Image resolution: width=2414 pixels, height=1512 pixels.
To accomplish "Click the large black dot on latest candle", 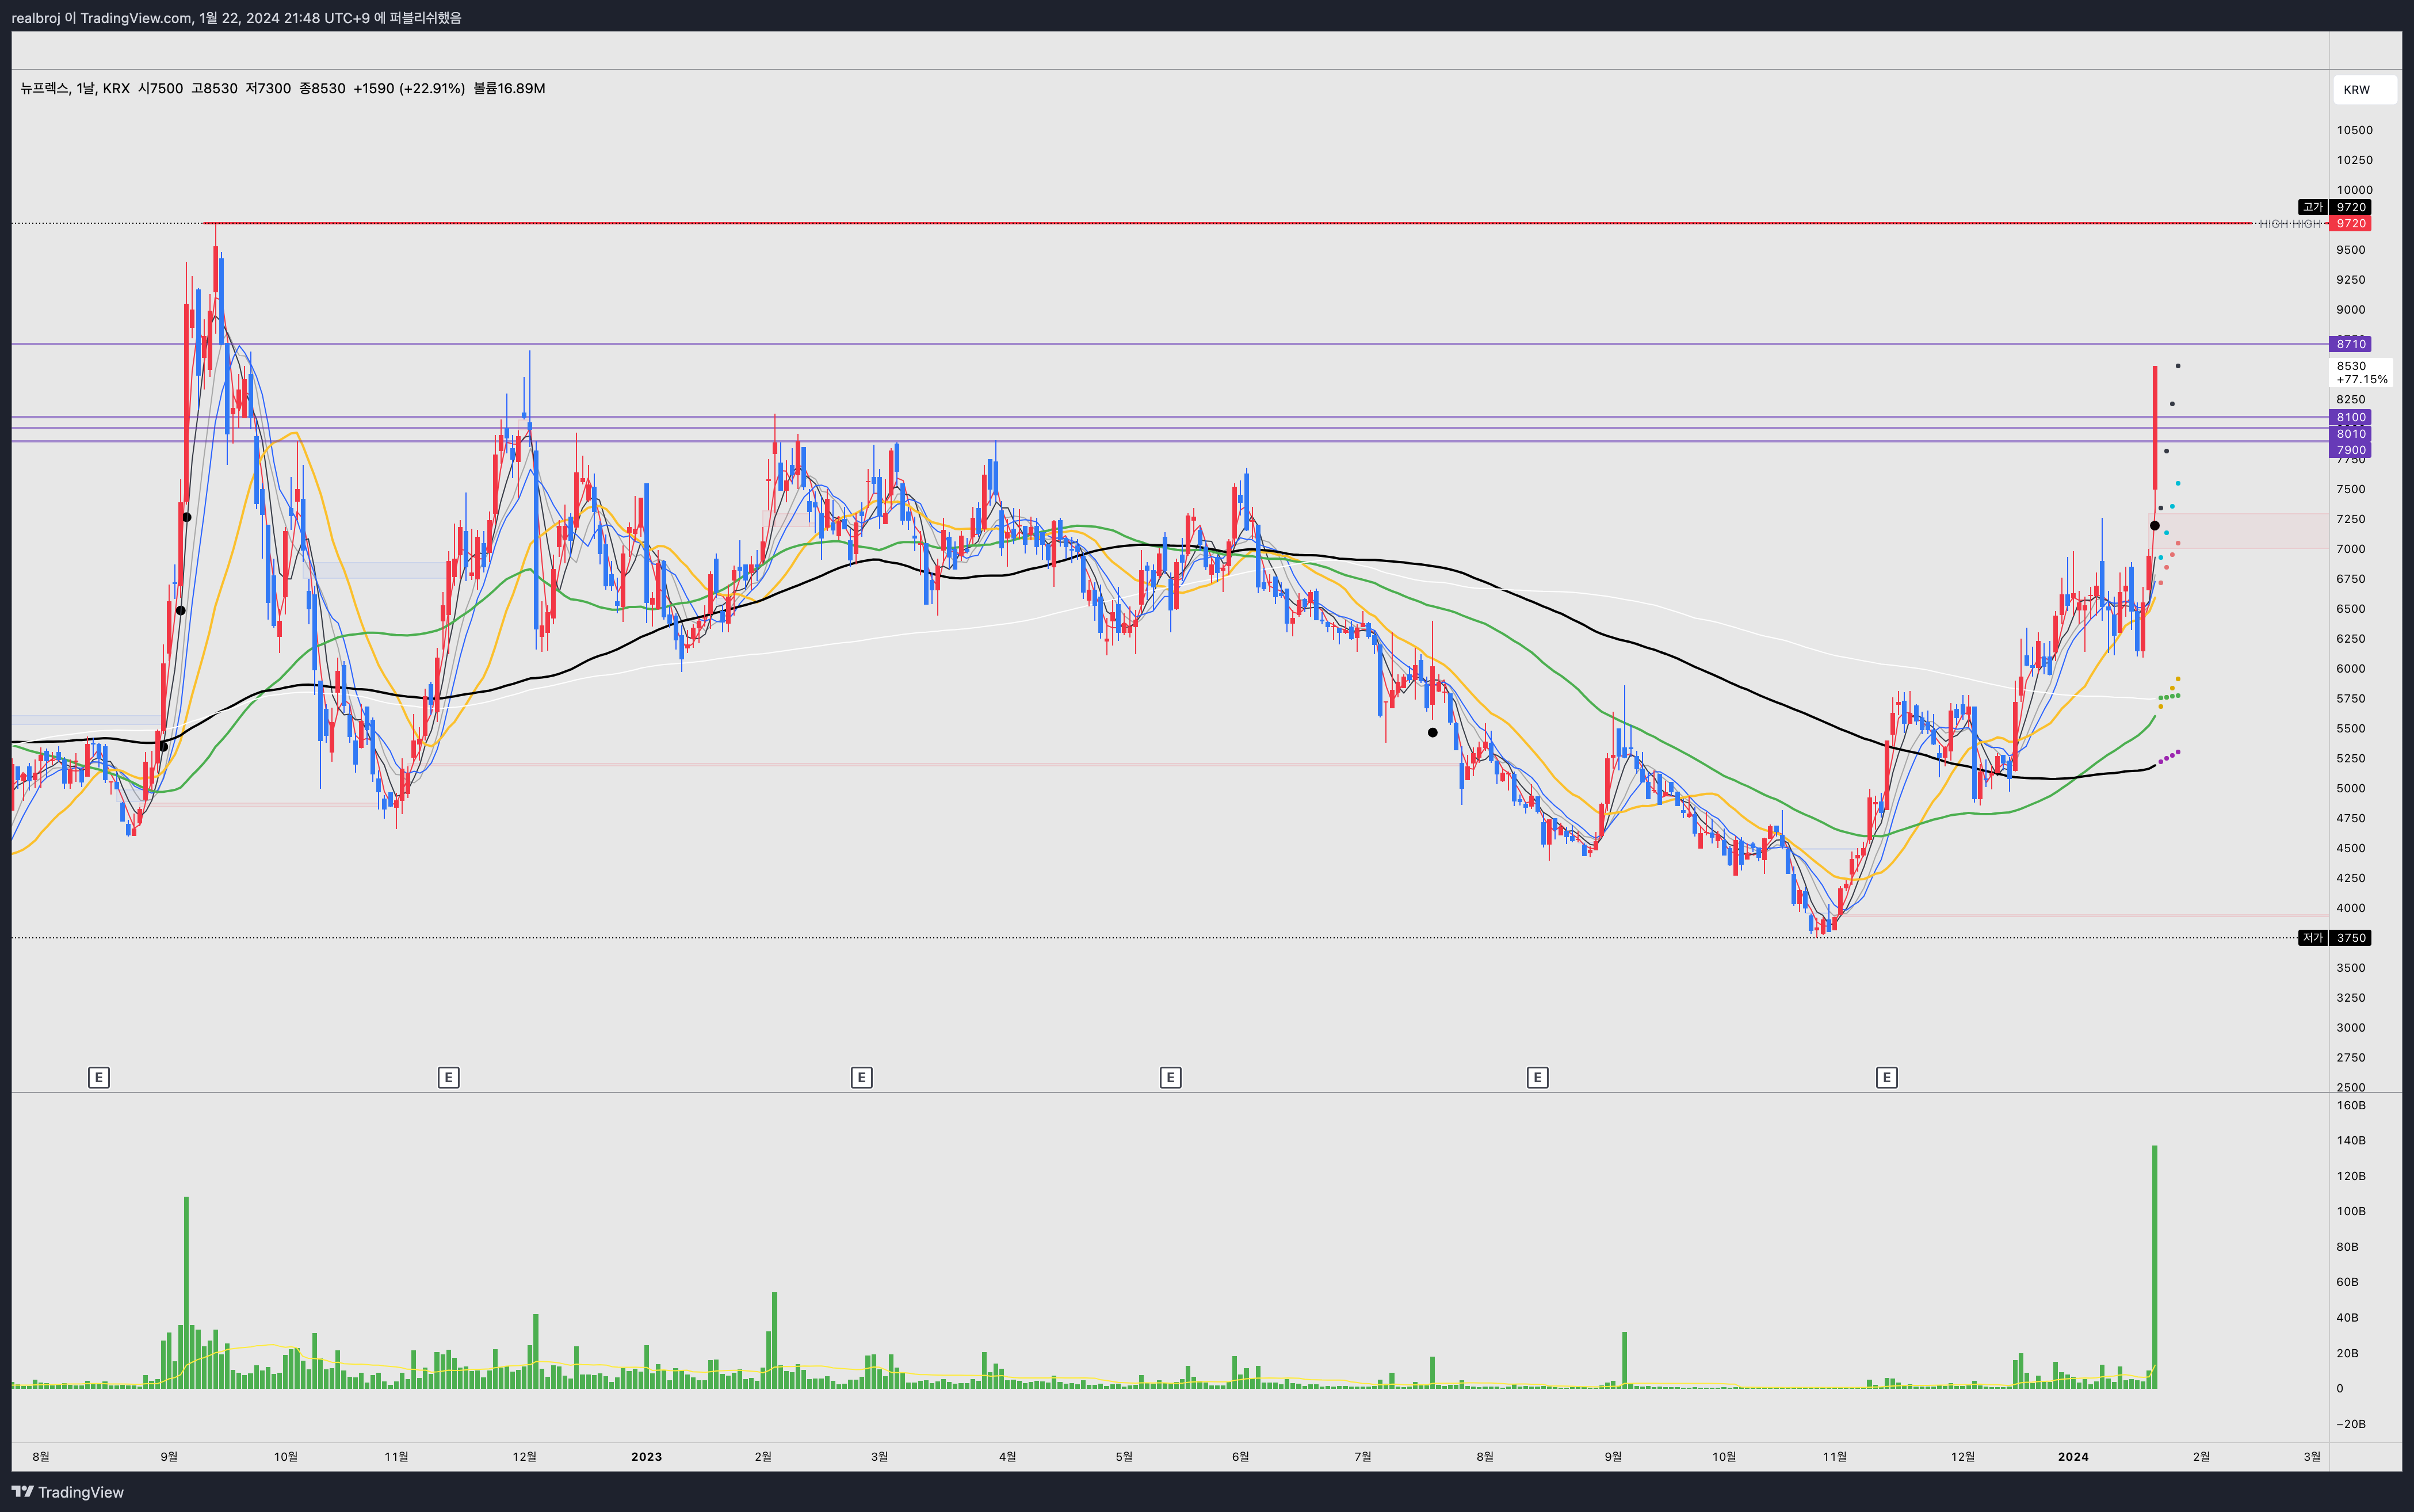I will (2154, 526).
